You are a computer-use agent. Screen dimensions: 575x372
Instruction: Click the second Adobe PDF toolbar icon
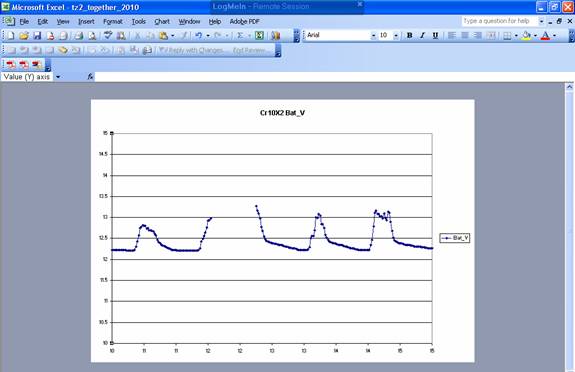(23, 65)
